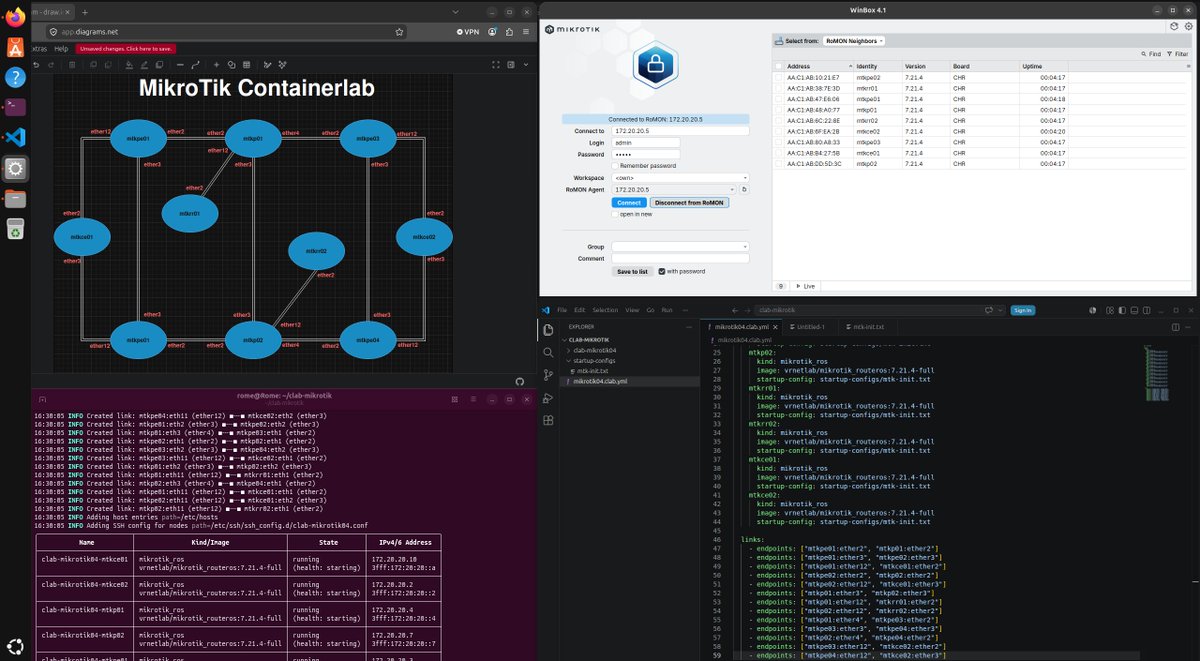Open the Trash icon in the dock
Image resolution: width=1200 pixels, height=661 pixels.
[x=15, y=229]
